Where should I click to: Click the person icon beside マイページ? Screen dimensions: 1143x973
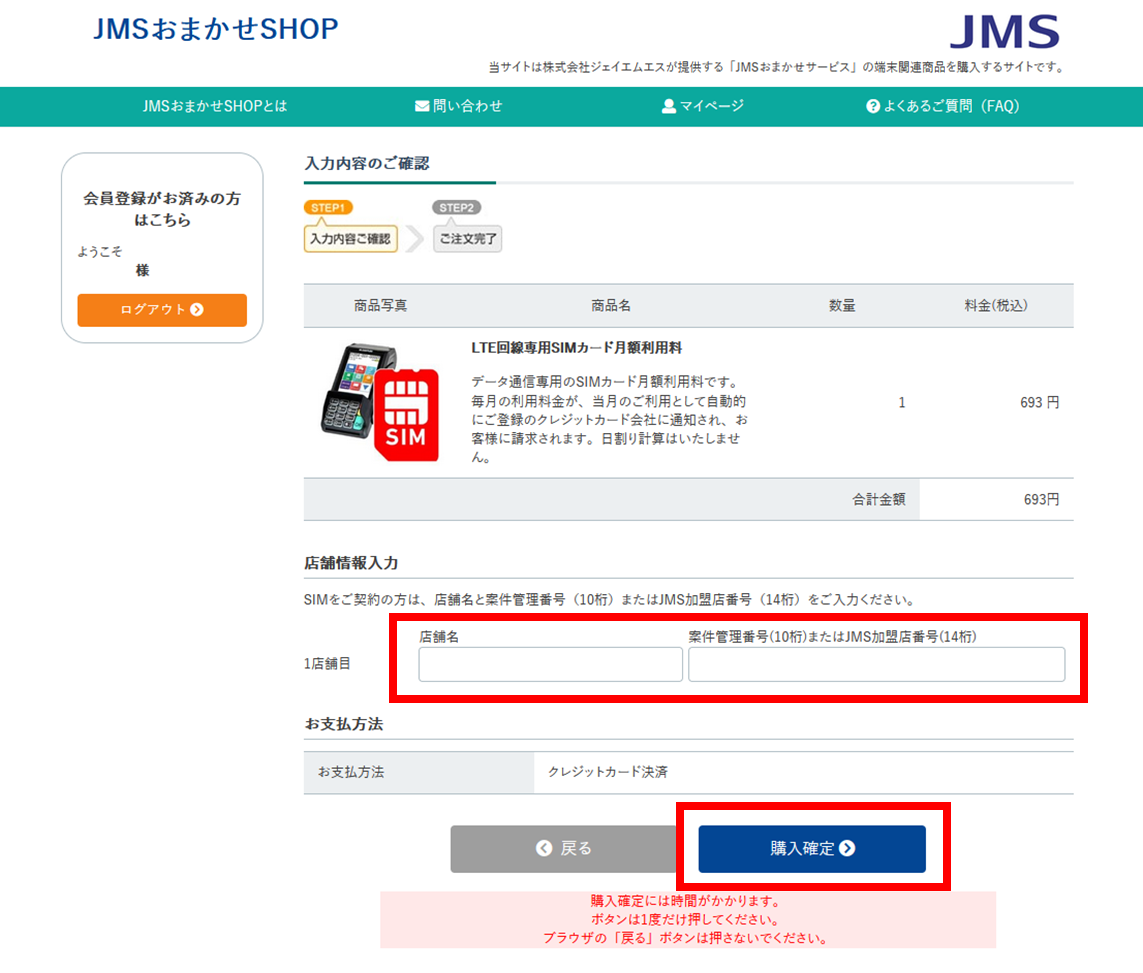coord(668,106)
